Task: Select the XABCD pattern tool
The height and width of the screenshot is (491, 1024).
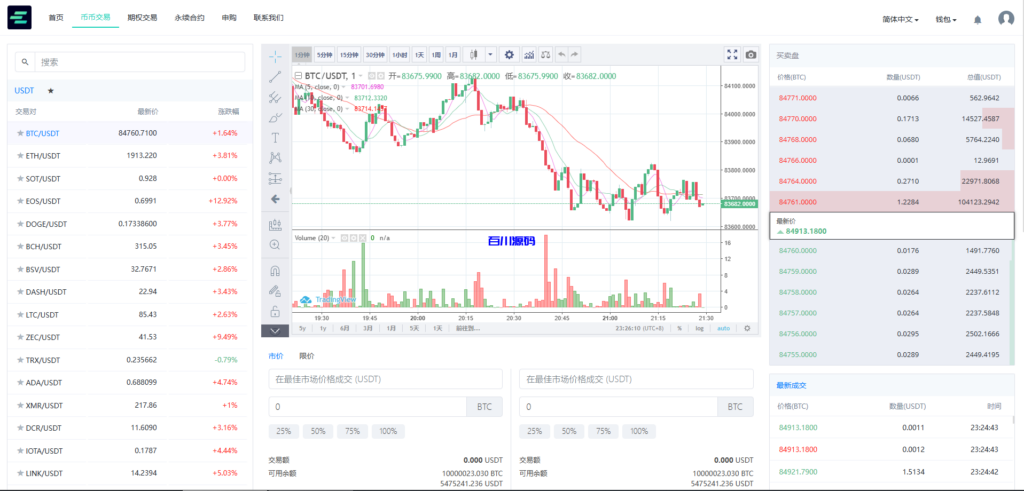Action: coord(275,158)
